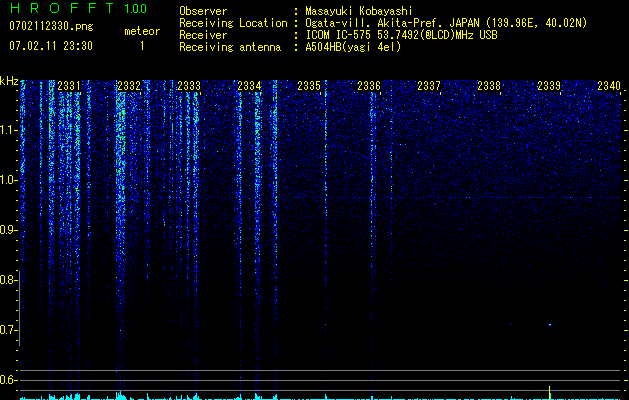629x400 pixels.
Task: Click the date stamp 07.02.11 23:30
Action: (51, 46)
